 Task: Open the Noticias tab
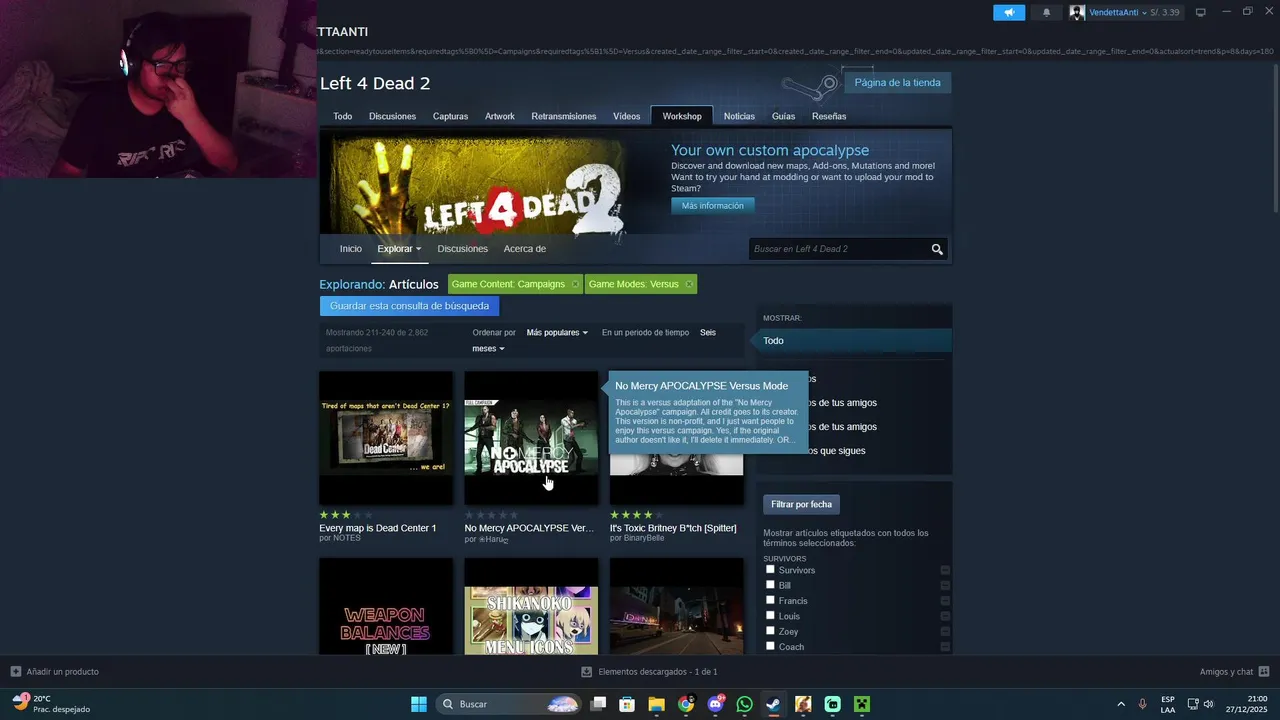[739, 116]
